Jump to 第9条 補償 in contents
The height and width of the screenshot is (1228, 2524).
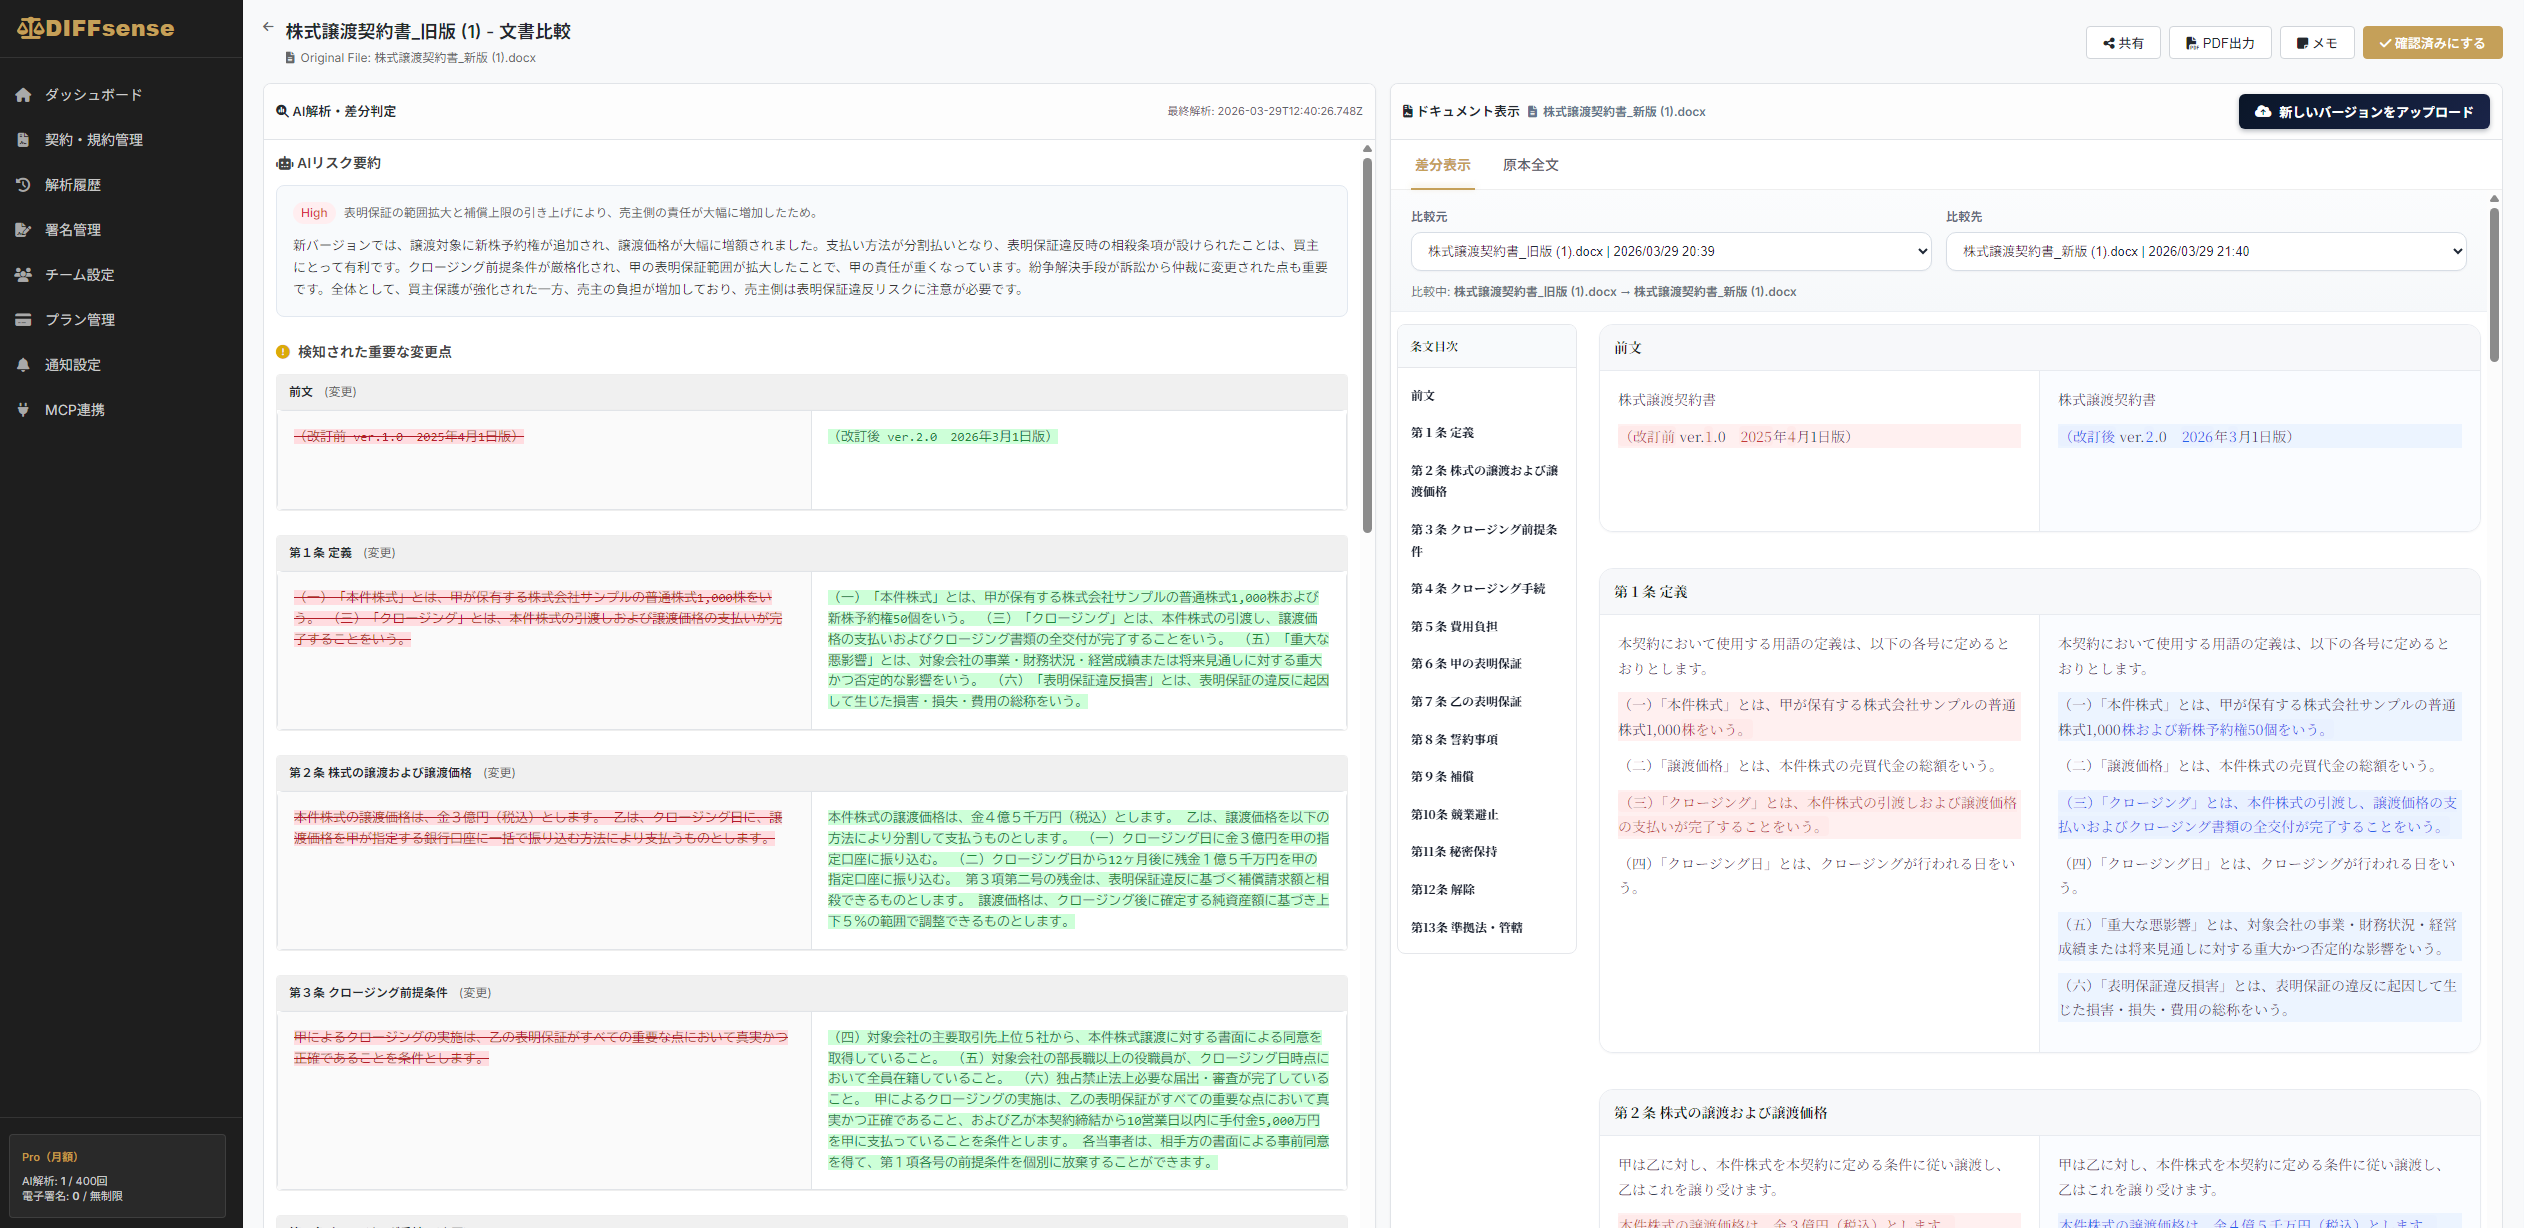click(x=1442, y=777)
